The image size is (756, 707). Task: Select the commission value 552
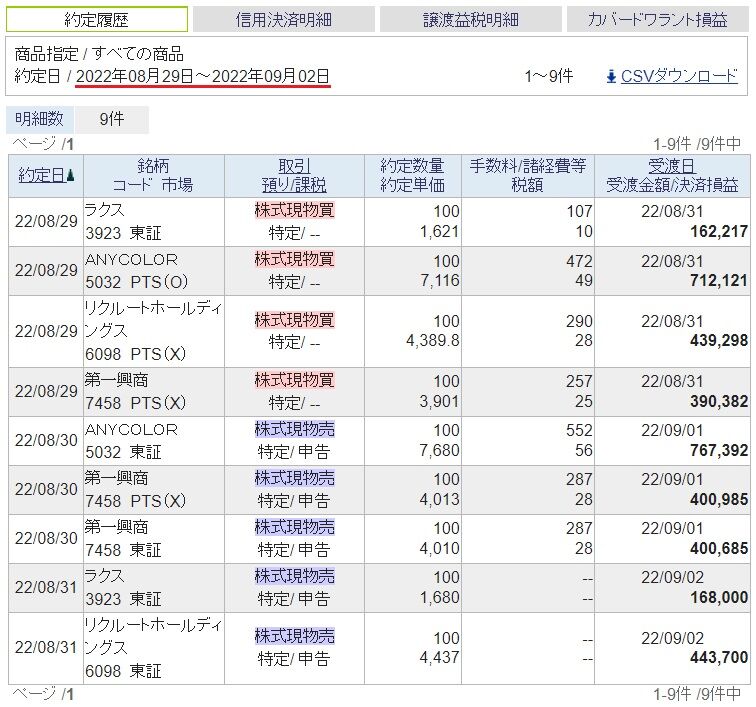579,430
